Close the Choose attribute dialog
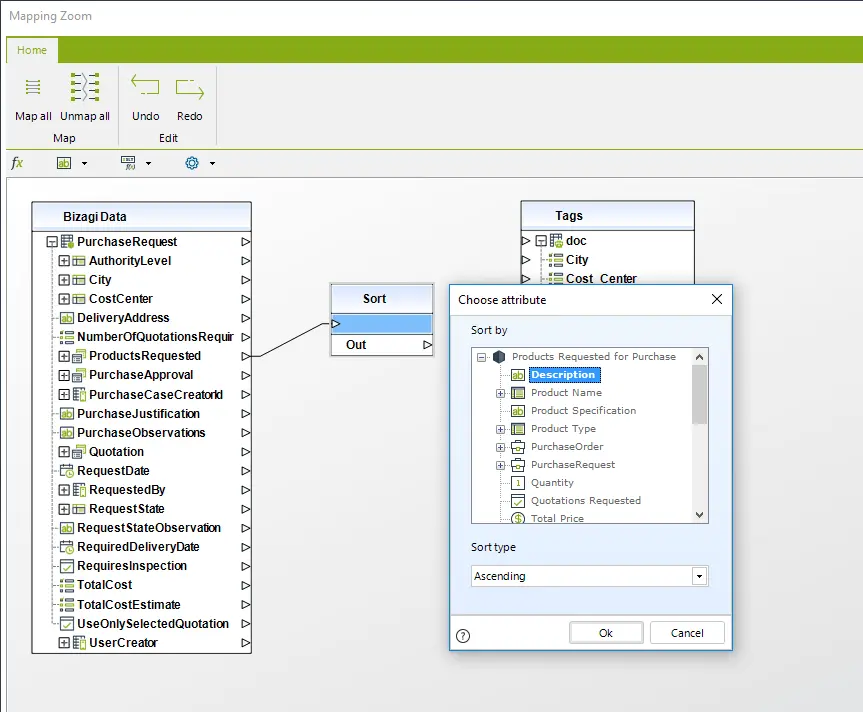Screen dimensions: 863x712 pyautogui.click(x=717, y=299)
